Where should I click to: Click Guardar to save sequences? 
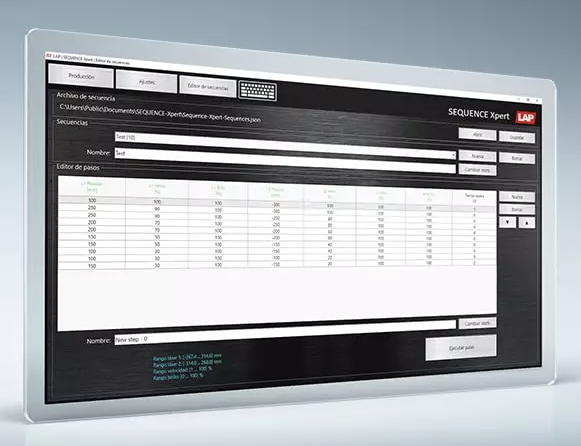tap(517, 137)
